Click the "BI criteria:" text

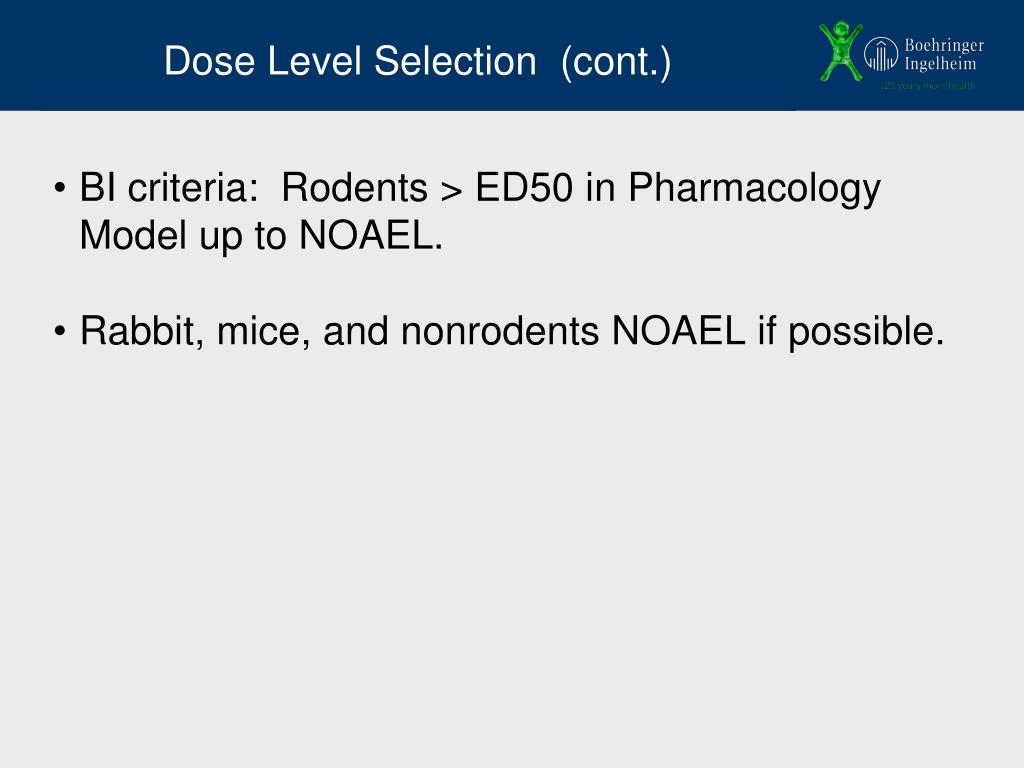click(x=168, y=187)
